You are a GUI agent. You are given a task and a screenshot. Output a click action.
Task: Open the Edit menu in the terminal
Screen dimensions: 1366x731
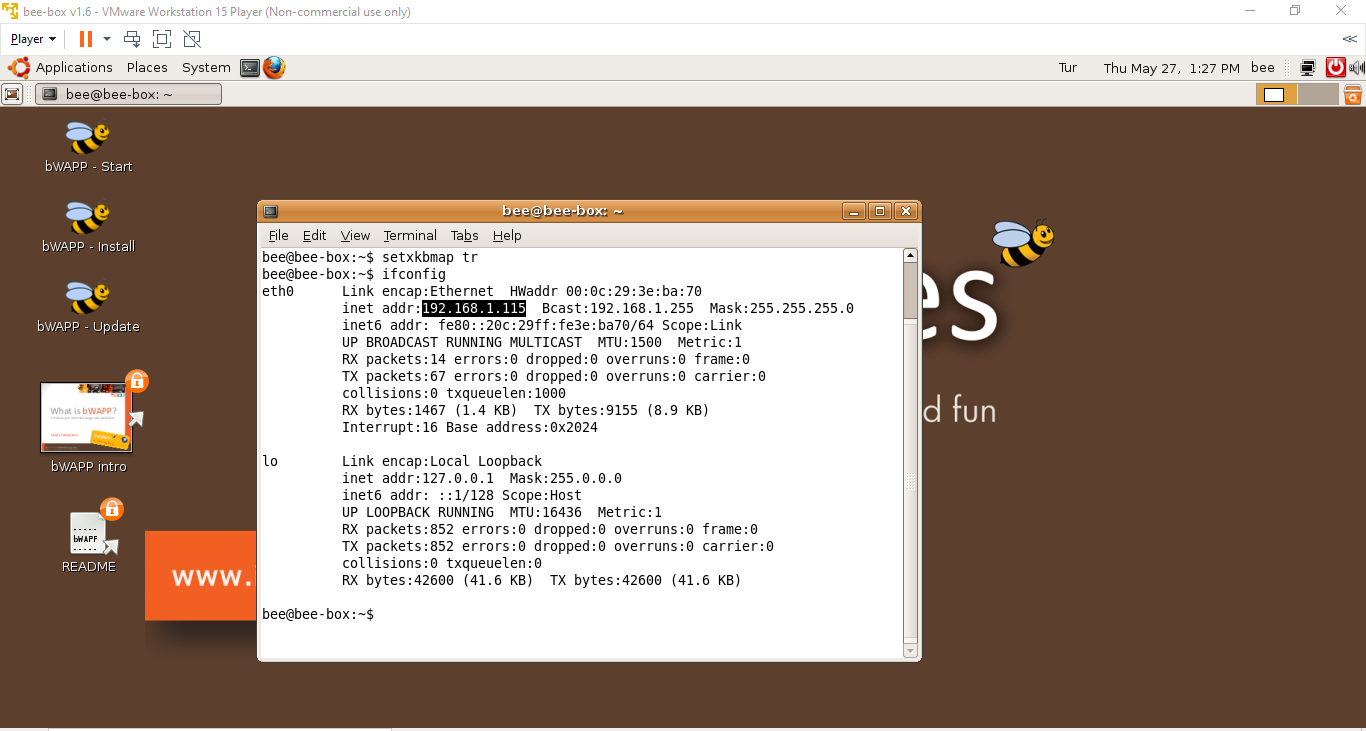[x=314, y=235]
